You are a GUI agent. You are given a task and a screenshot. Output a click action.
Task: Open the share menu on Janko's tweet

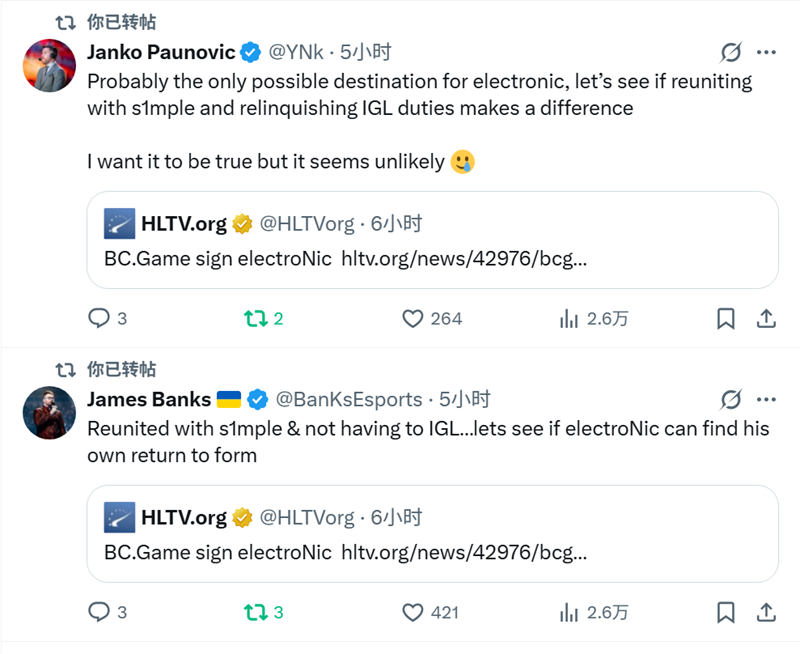tap(767, 318)
